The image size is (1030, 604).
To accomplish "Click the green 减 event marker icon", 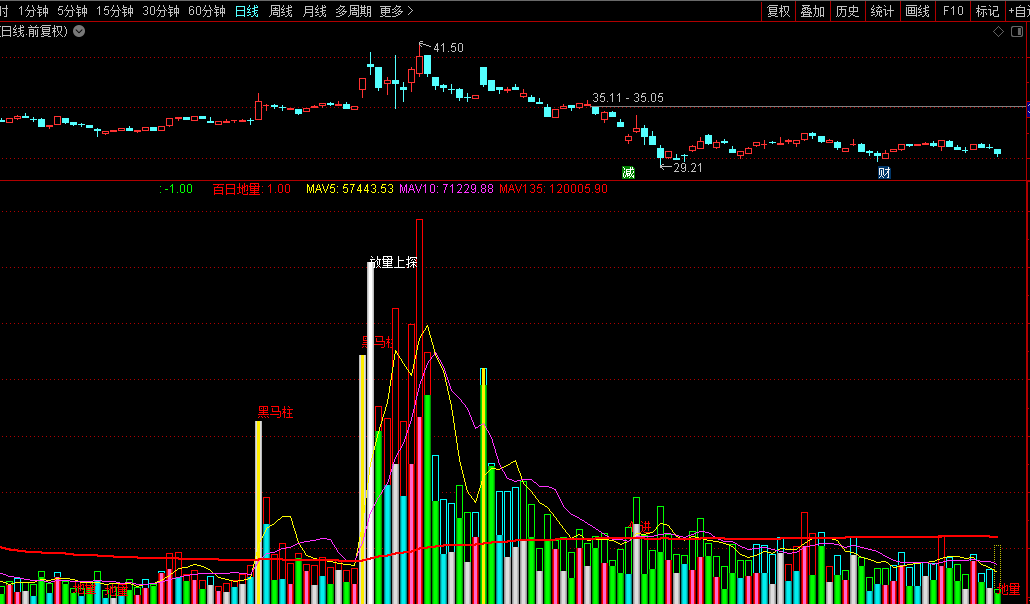I will 628,172.
